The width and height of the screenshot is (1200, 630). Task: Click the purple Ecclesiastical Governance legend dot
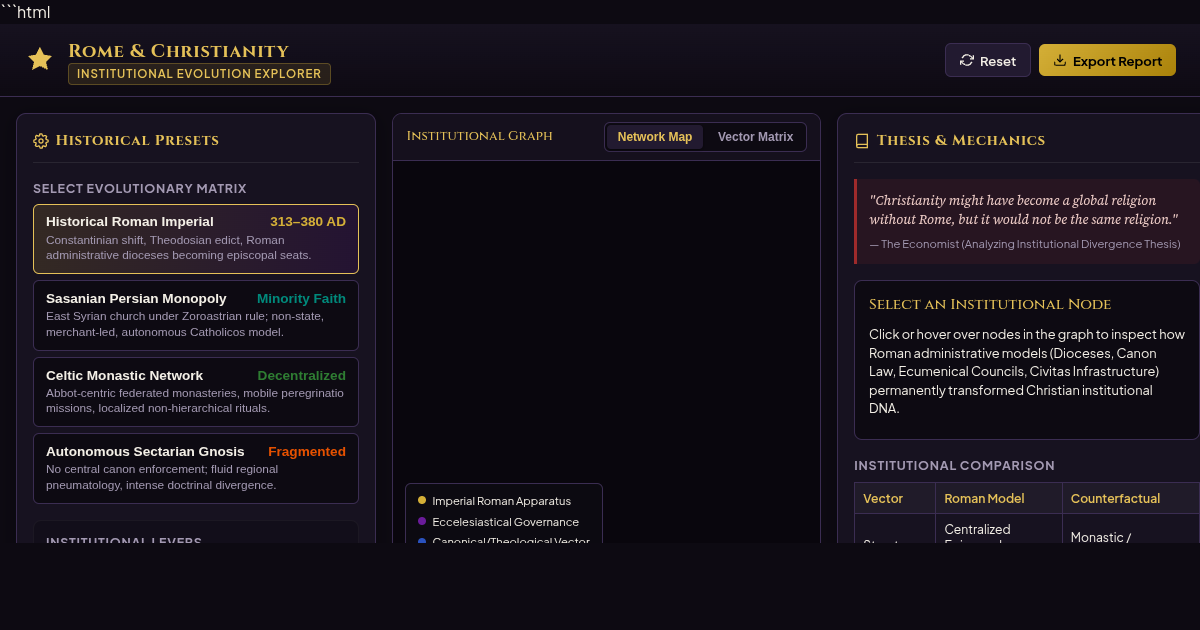422,521
